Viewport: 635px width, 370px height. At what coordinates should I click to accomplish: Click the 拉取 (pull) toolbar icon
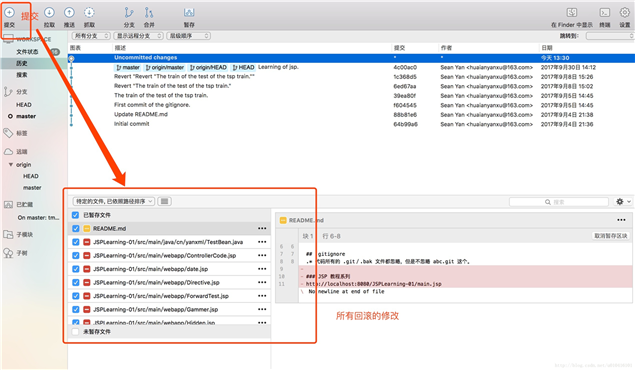pyautogui.click(x=49, y=13)
